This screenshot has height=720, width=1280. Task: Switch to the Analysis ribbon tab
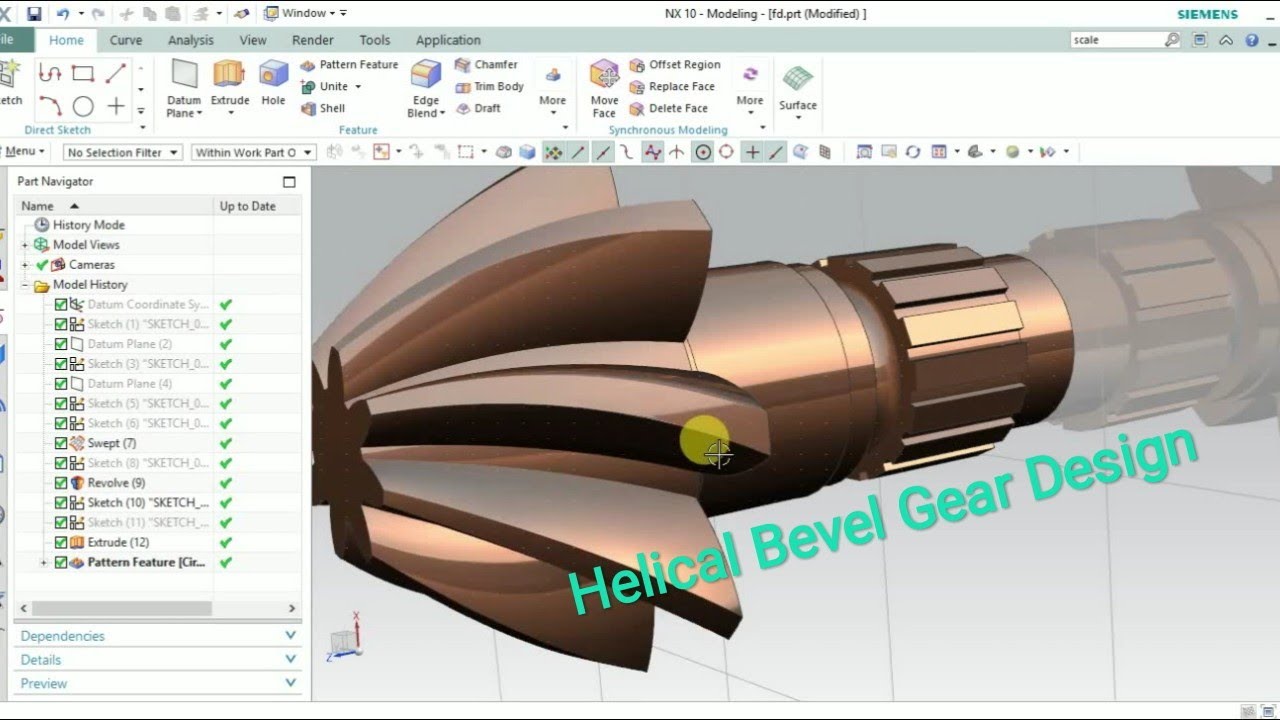(191, 40)
